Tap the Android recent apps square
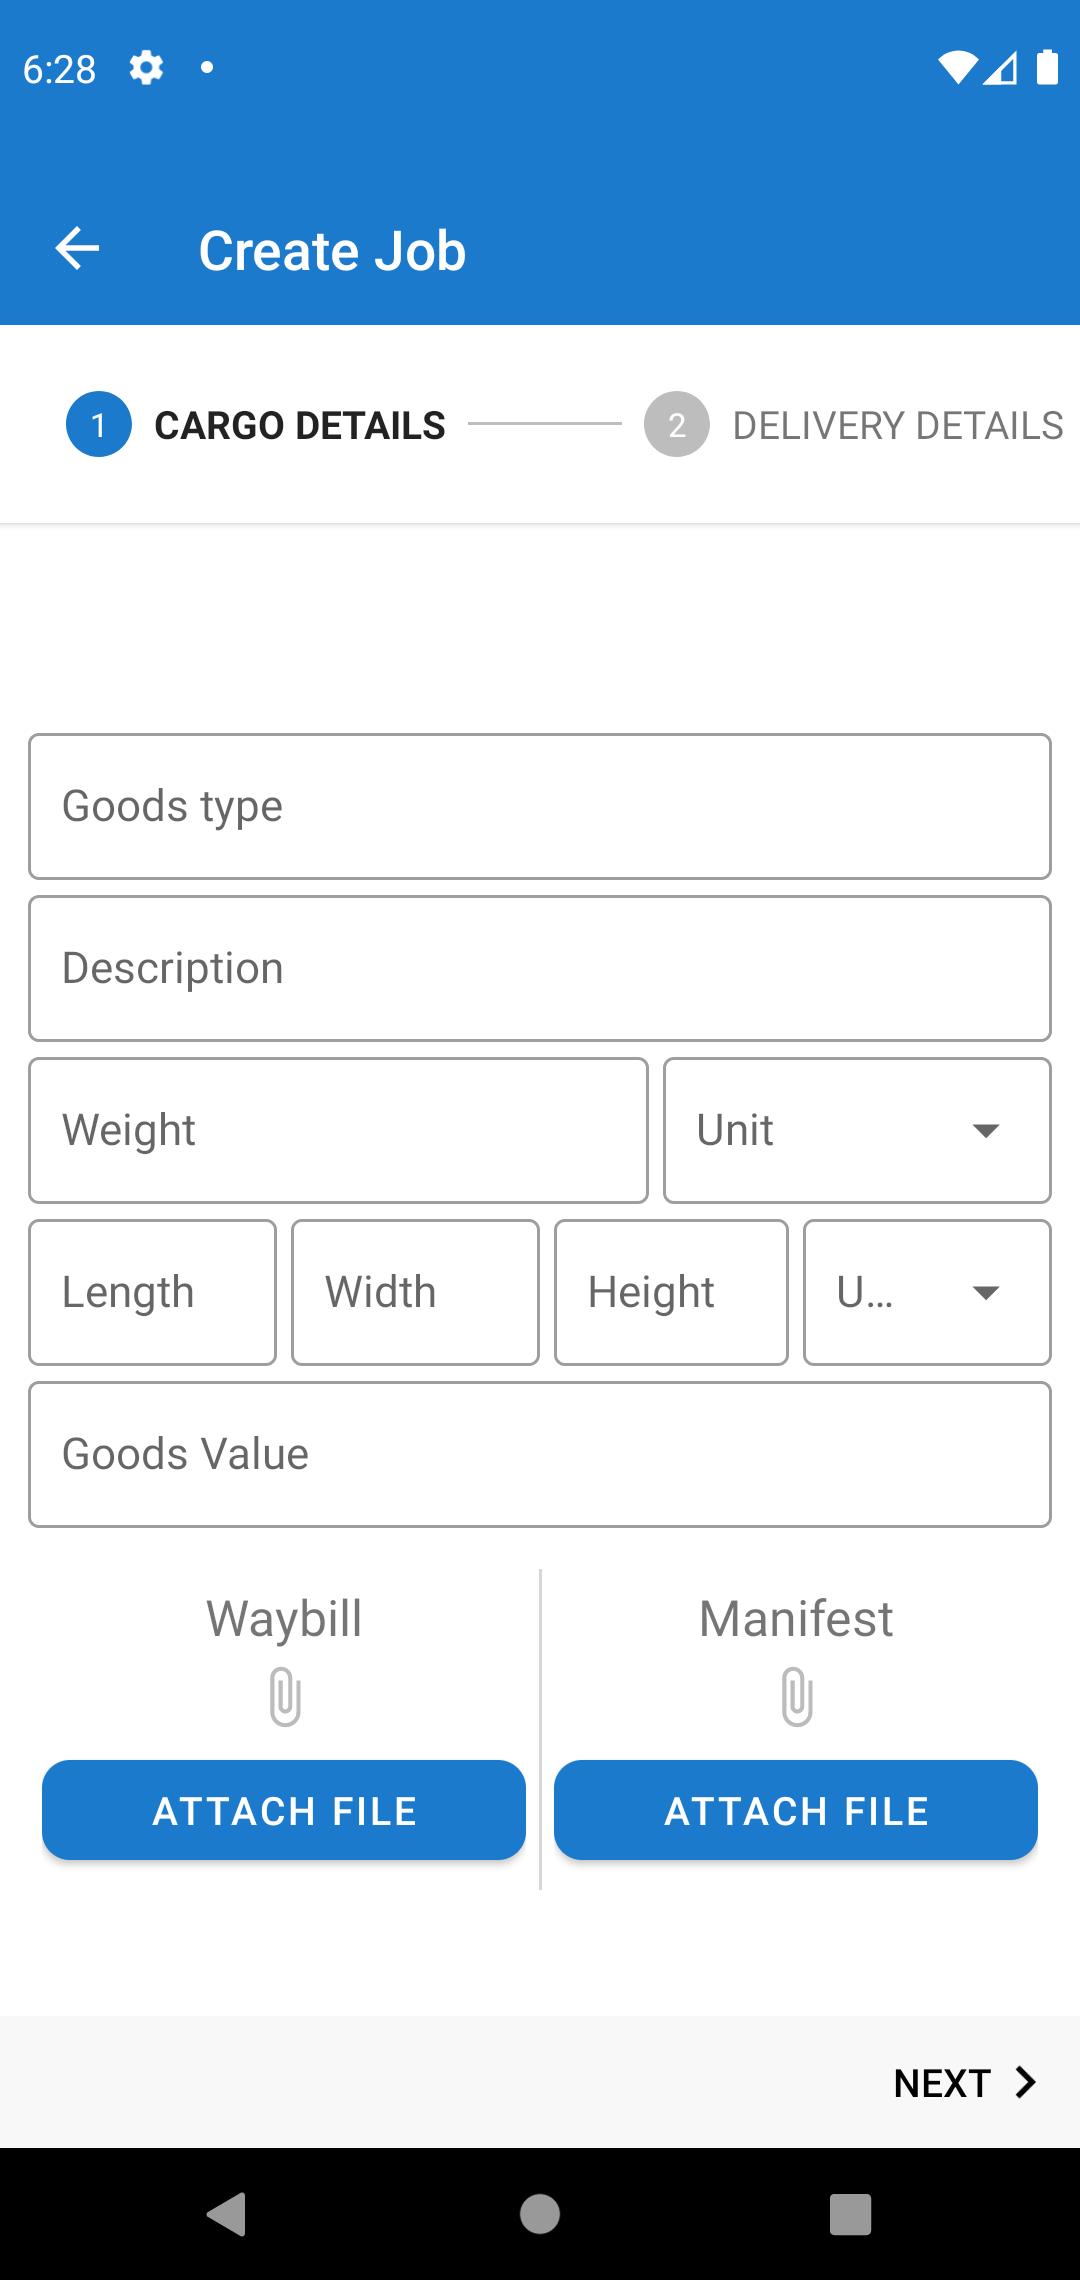This screenshot has width=1080, height=2280. (x=851, y=2213)
